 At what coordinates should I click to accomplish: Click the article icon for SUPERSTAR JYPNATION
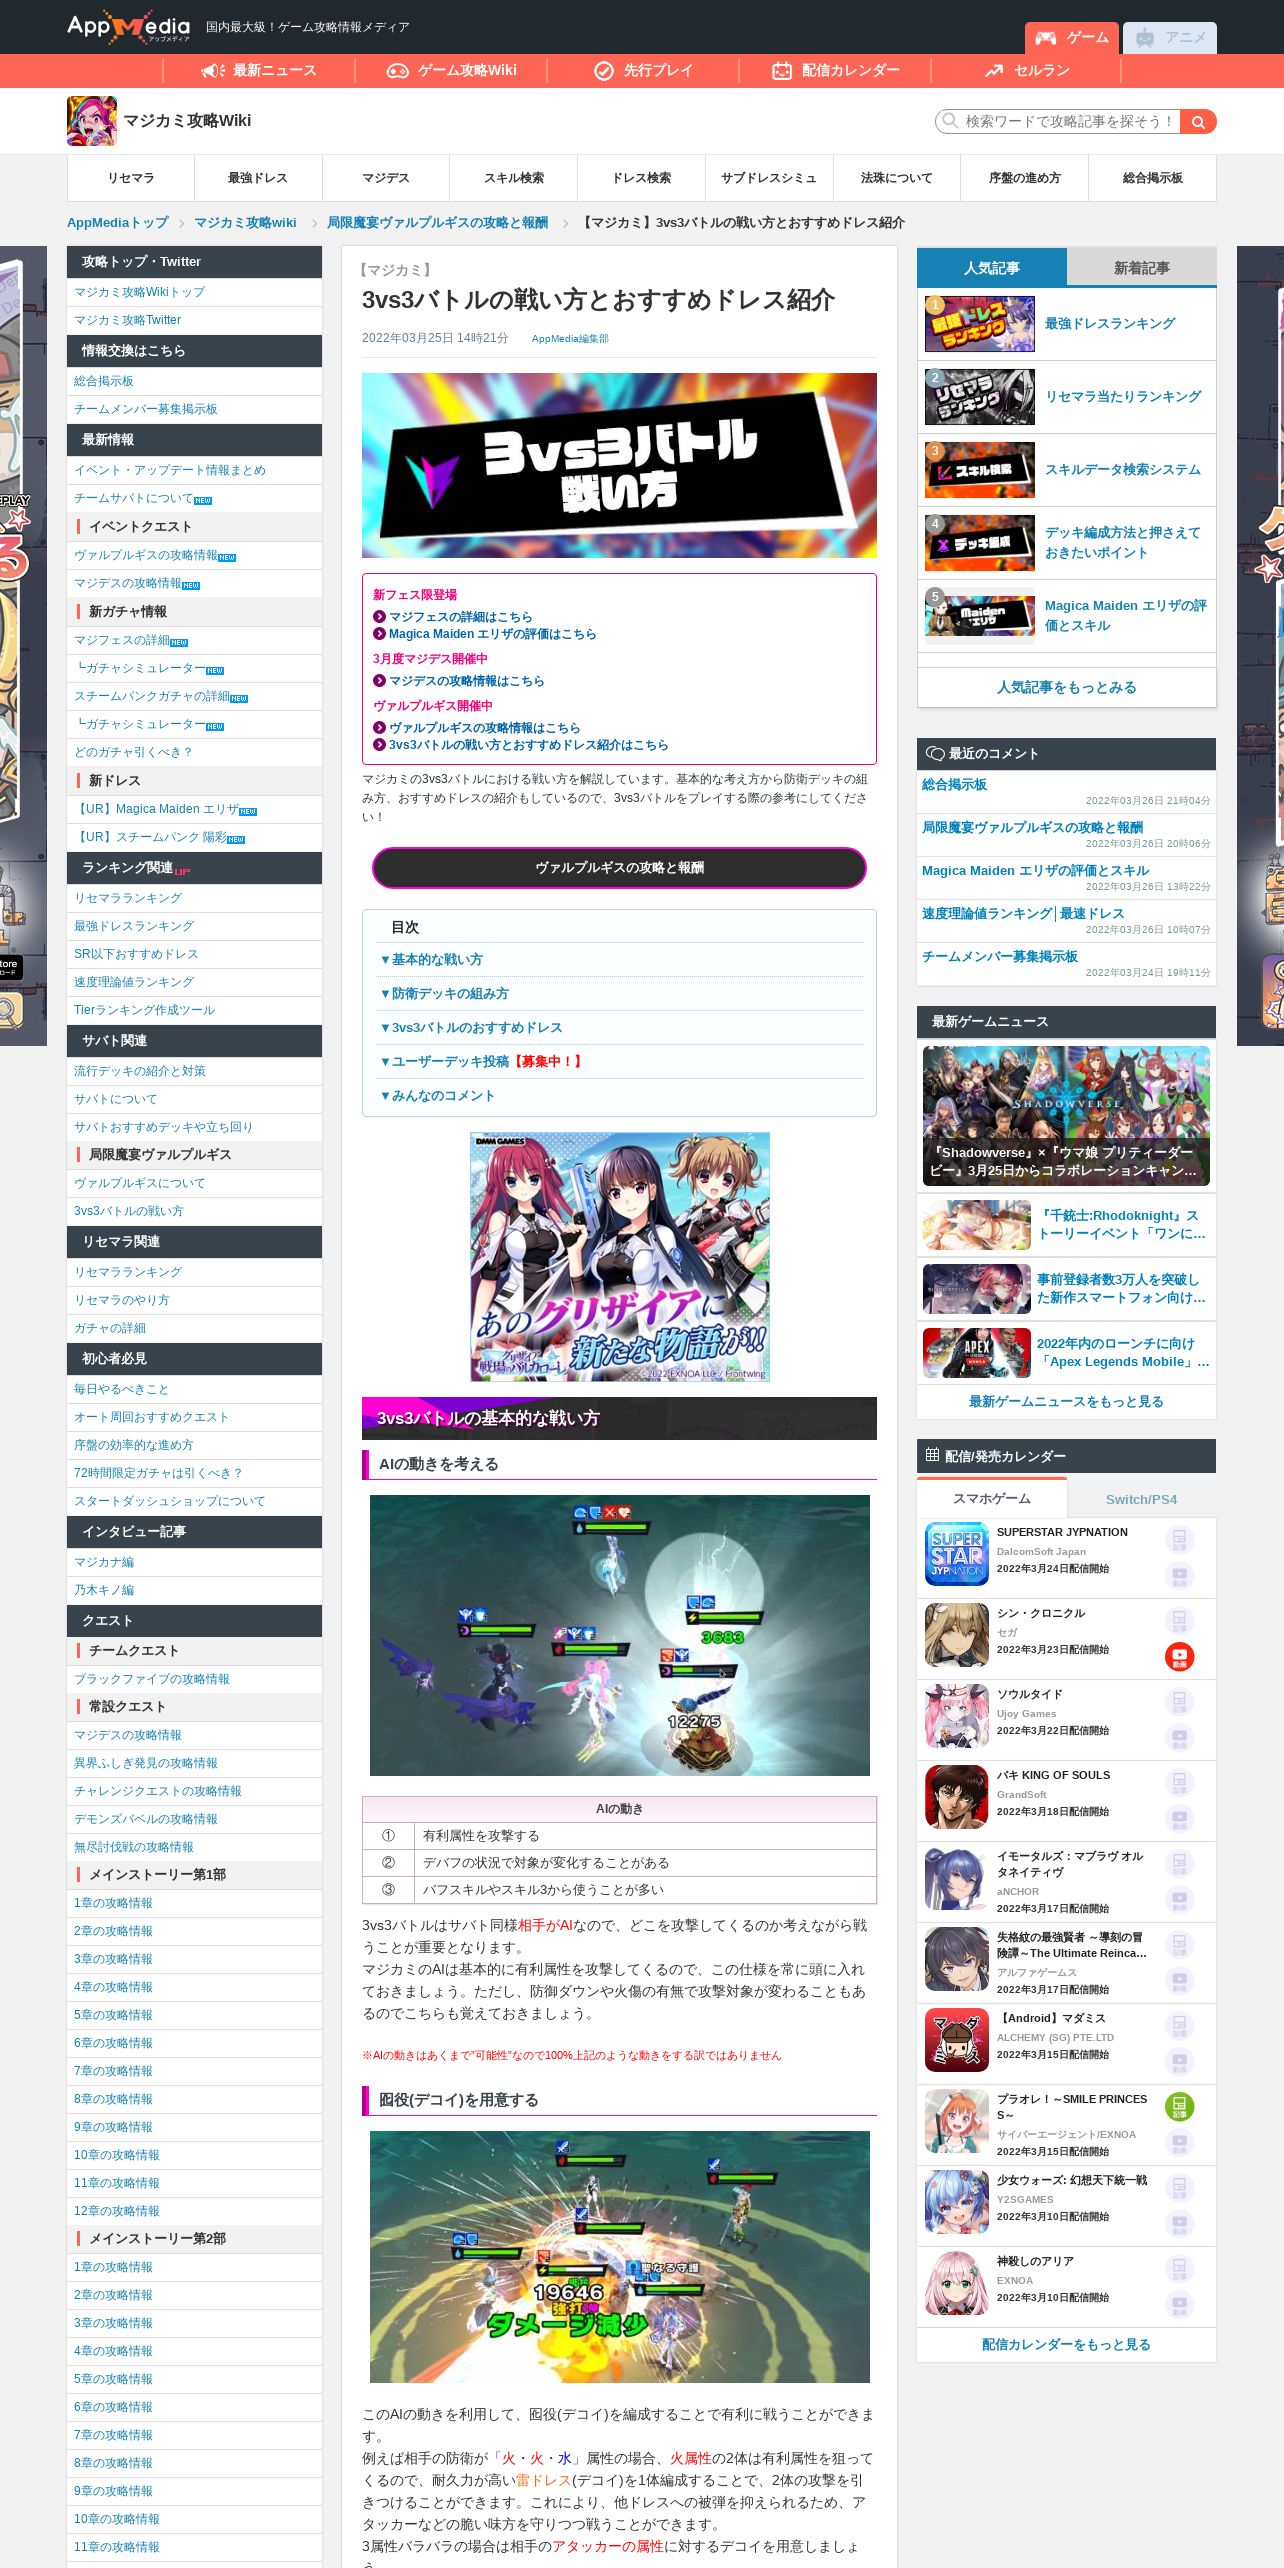[x=1179, y=1539]
